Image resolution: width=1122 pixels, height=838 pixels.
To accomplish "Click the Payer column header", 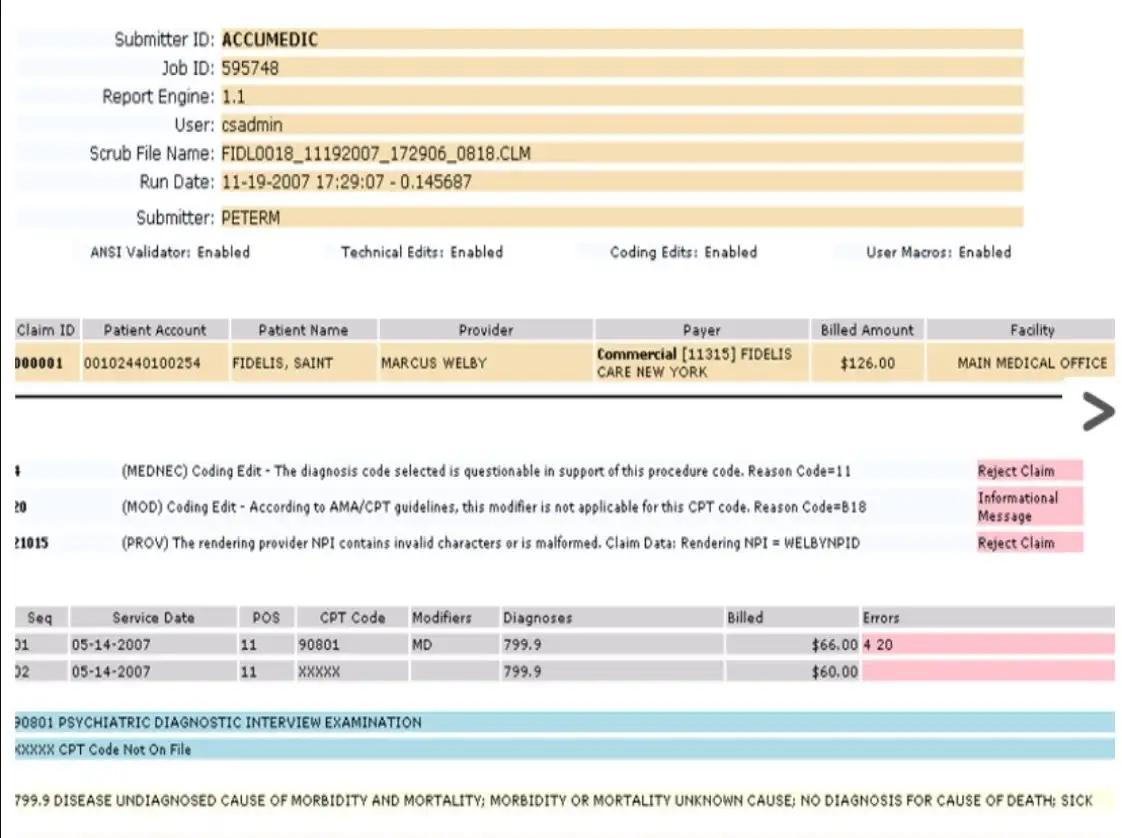I will [701, 329].
